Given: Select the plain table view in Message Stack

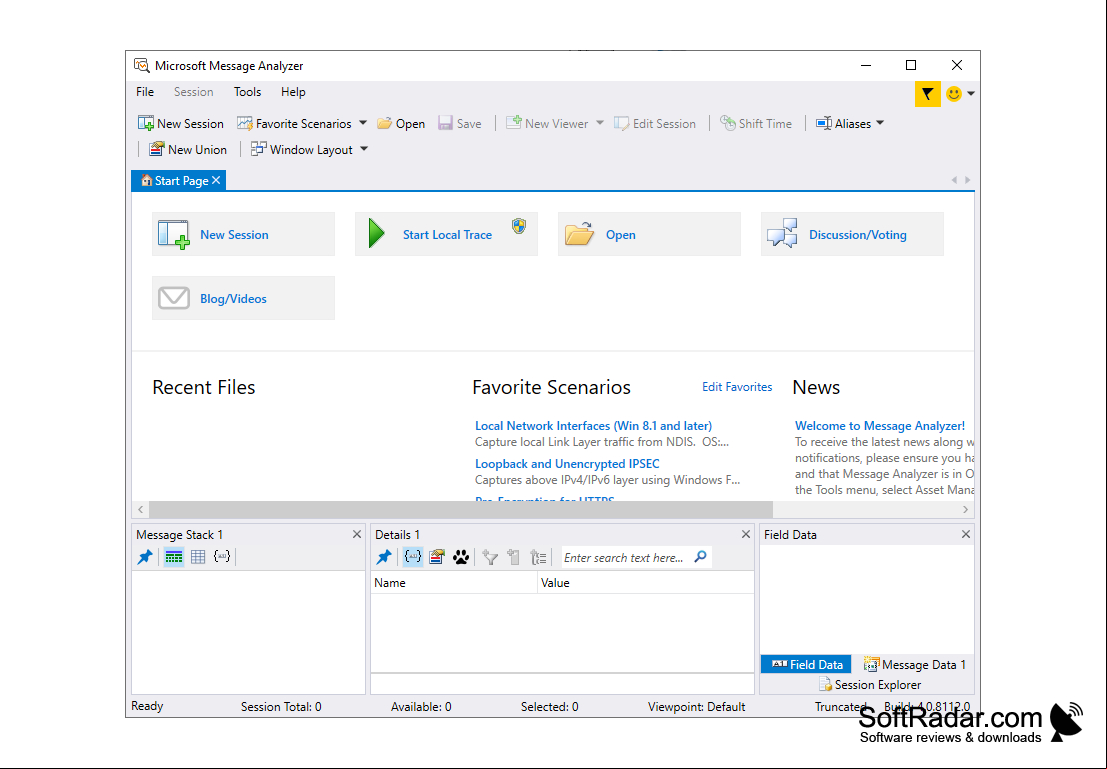Looking at the screenshot, I should 198,557.
